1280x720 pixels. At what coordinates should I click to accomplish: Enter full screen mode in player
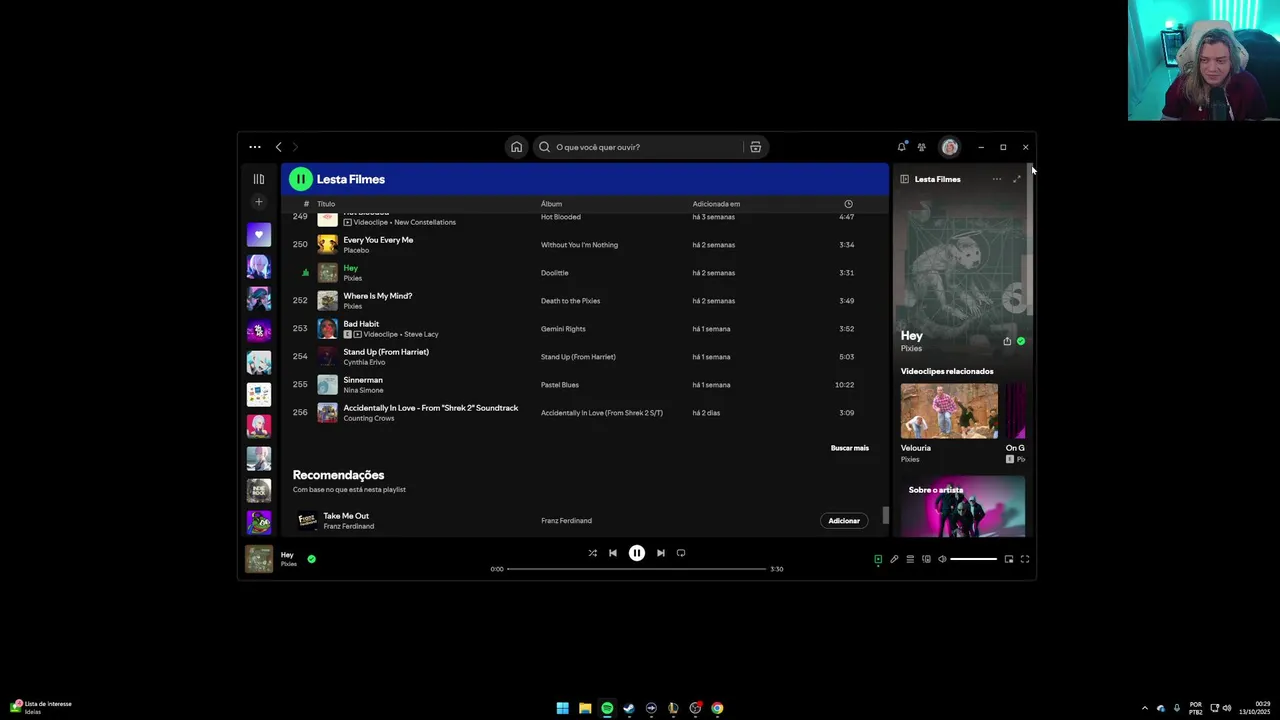coord(1025,559)
